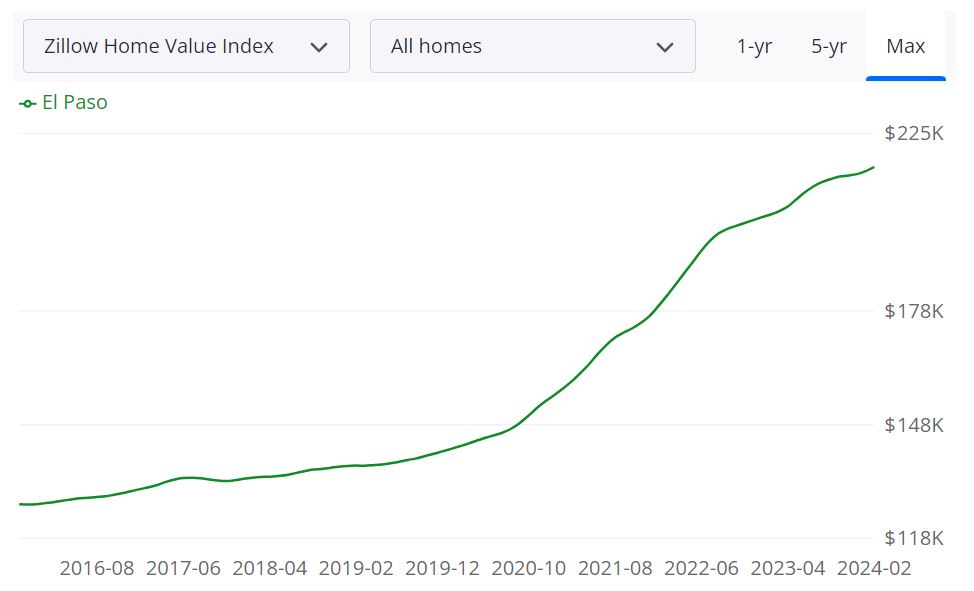Click the 2024-02 date label on x-axis
The image size is (974, 591).
coord(874,568)
